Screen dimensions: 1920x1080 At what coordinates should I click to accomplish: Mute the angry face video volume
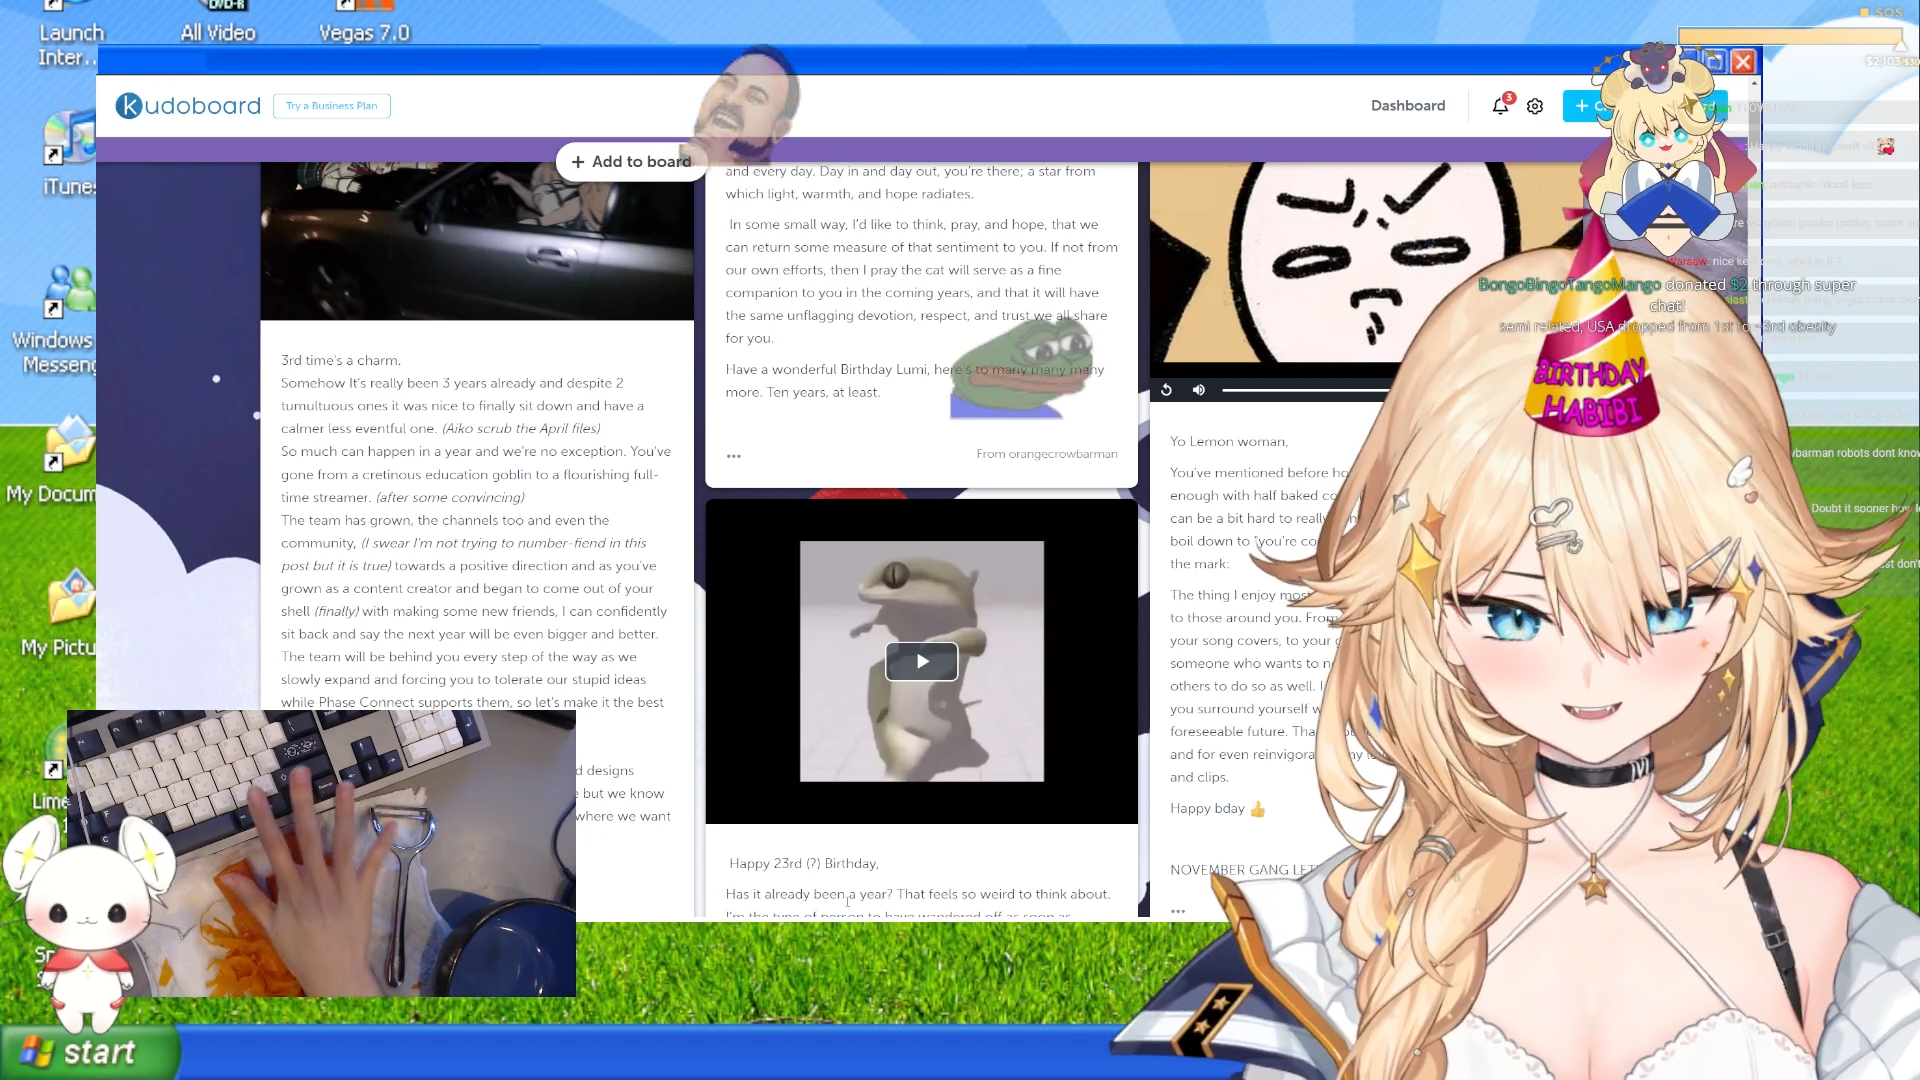(1199, 390)
